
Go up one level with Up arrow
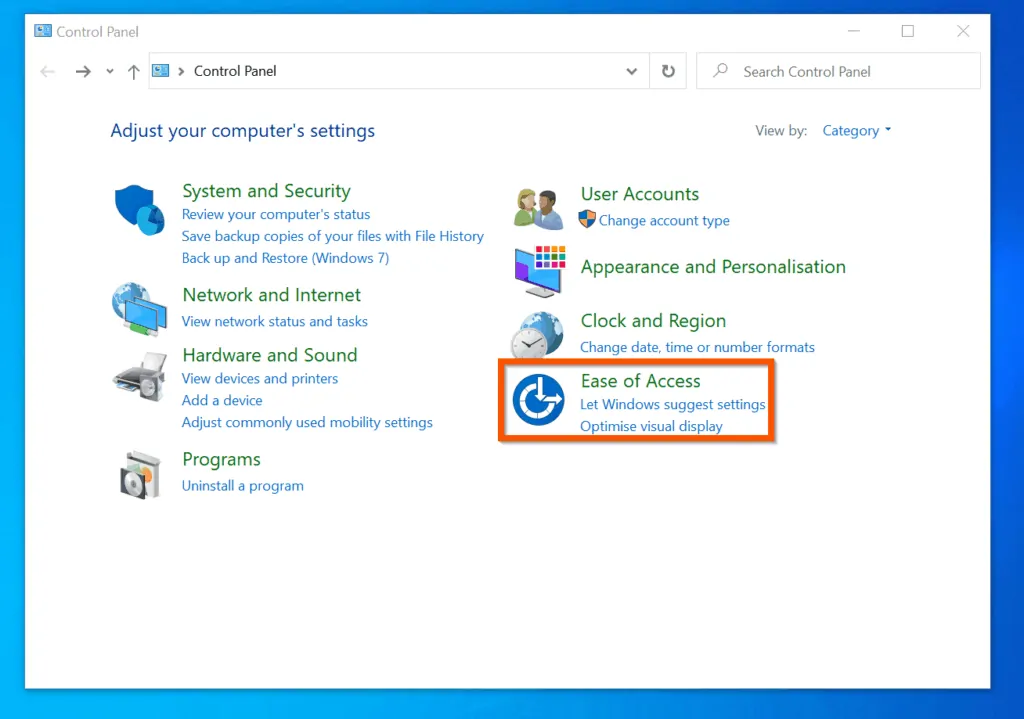coord(134,71)
